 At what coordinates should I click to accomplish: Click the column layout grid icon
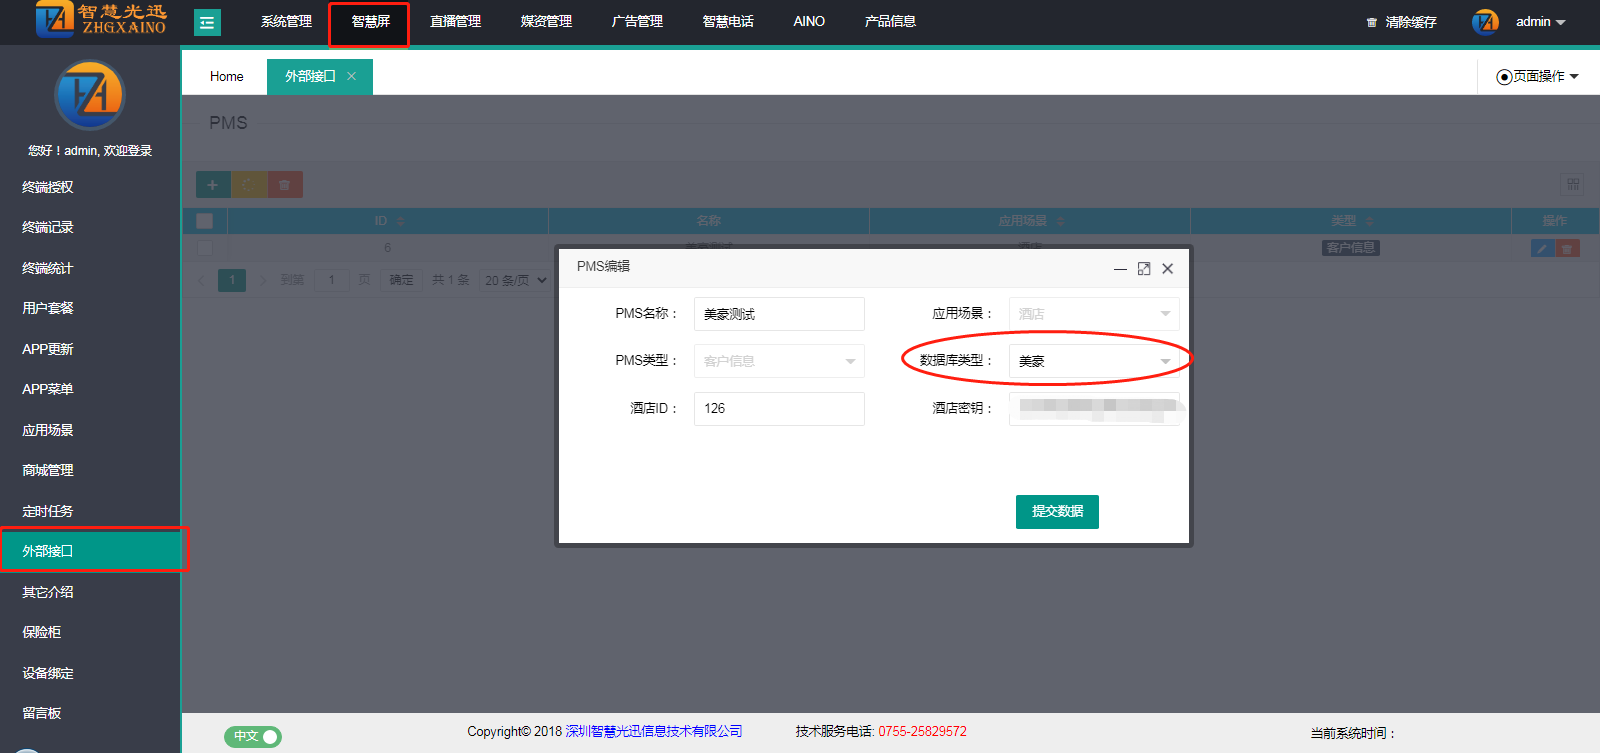click(1573, 185)
